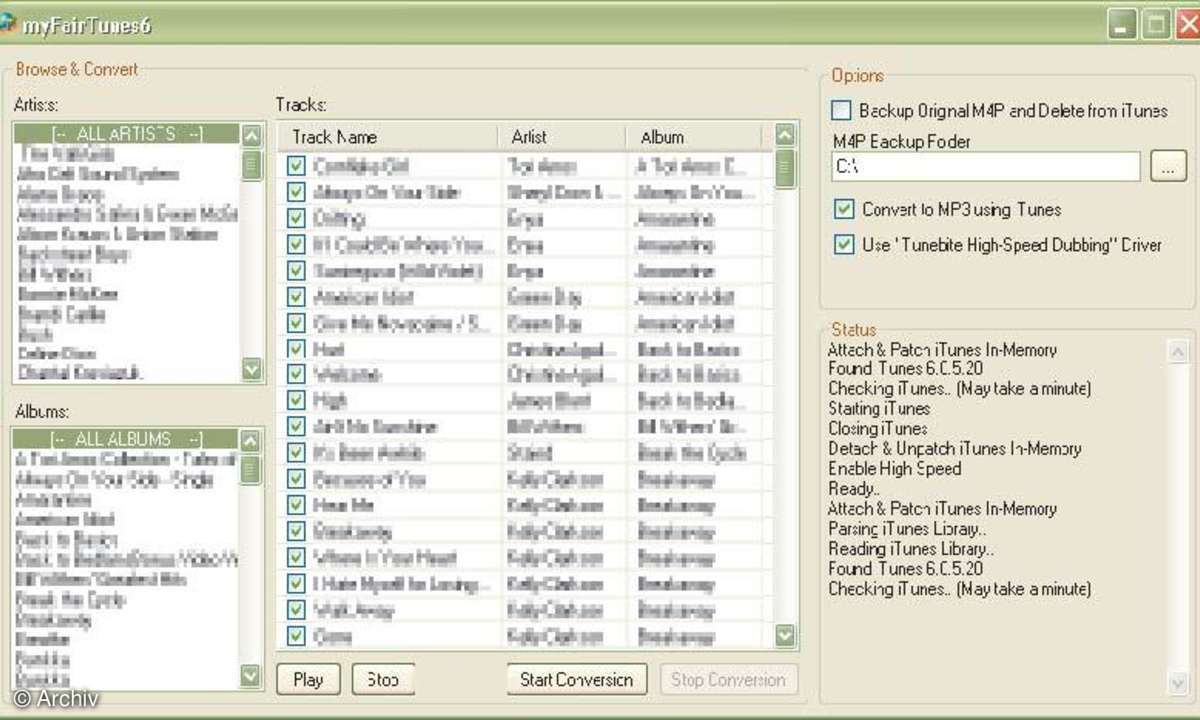Click the Artists list scroll-down arrow
The width and height of the screenshot is (1200, 720).
pos(252,370)
